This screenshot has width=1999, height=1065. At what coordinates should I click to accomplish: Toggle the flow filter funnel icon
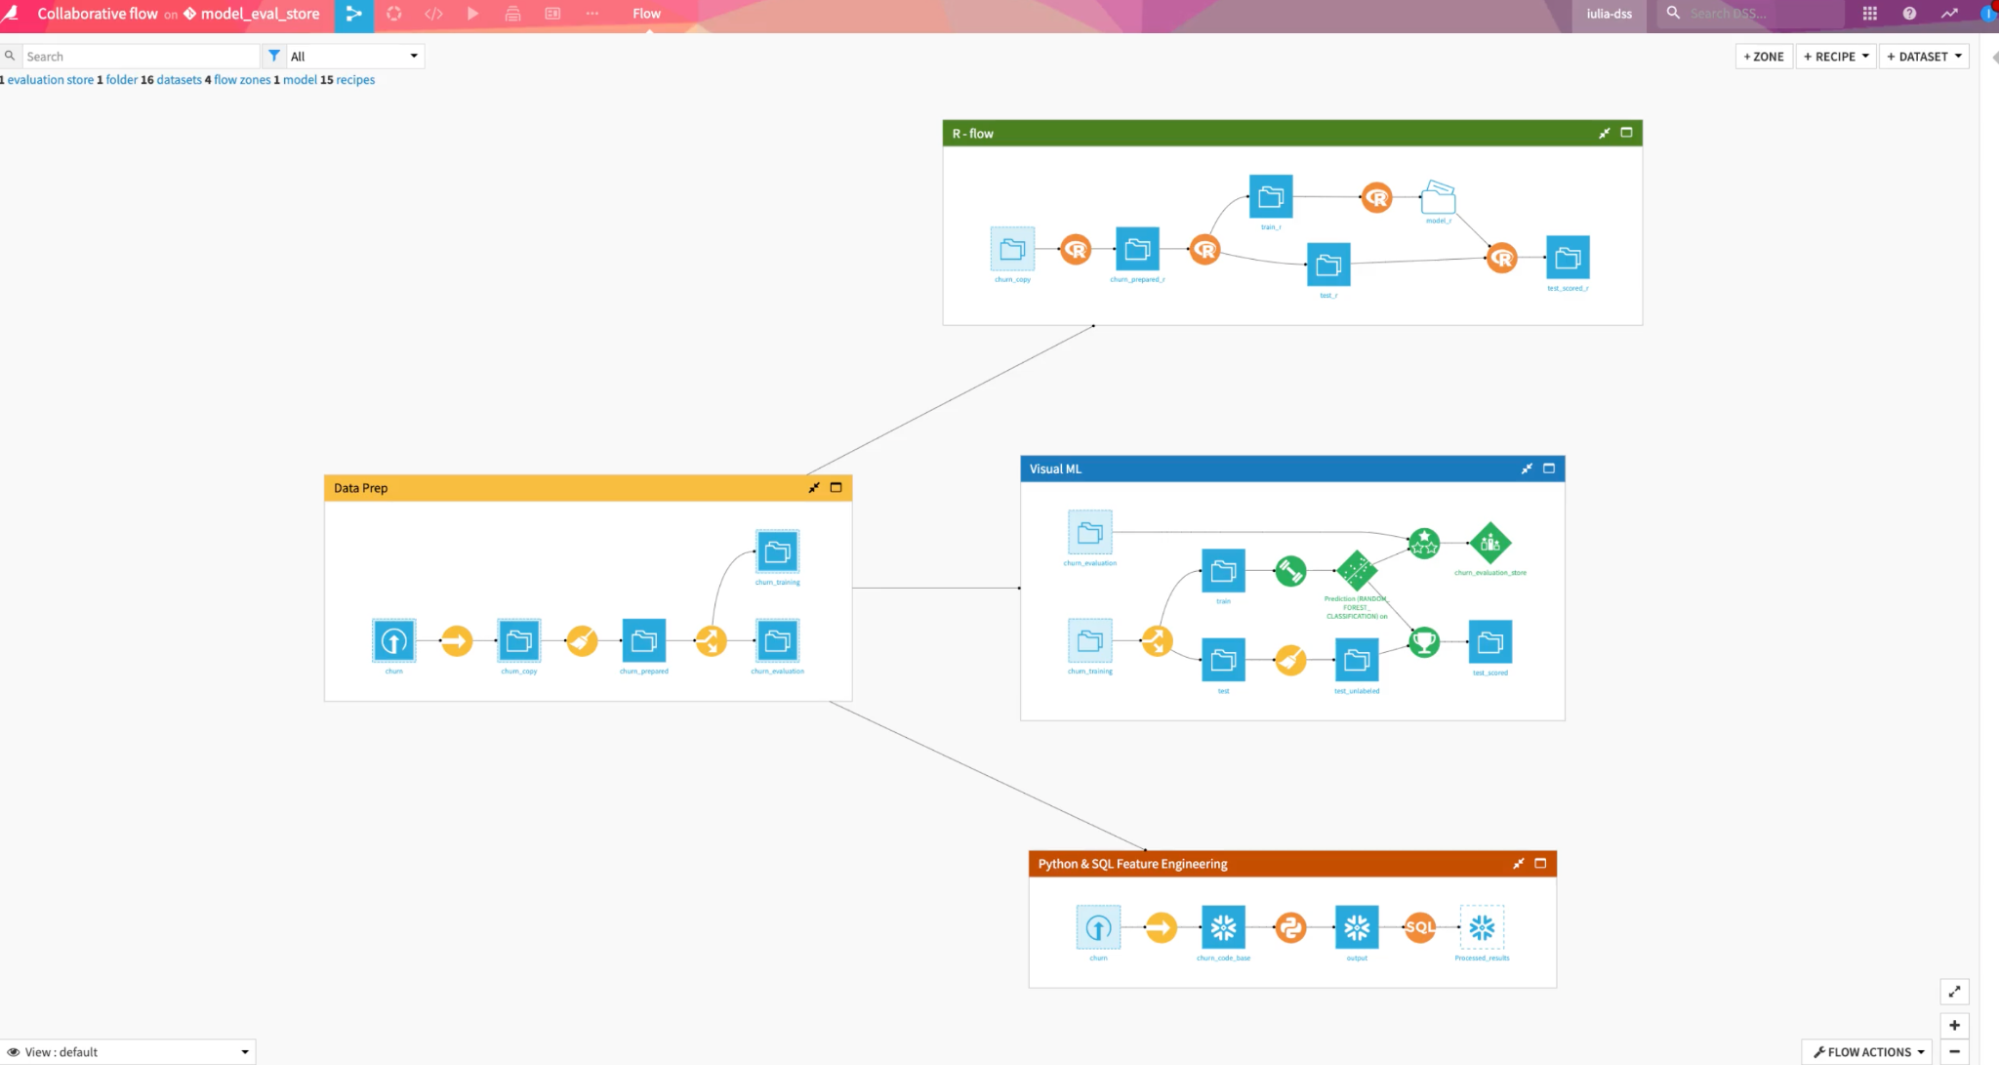coord(274,55)
